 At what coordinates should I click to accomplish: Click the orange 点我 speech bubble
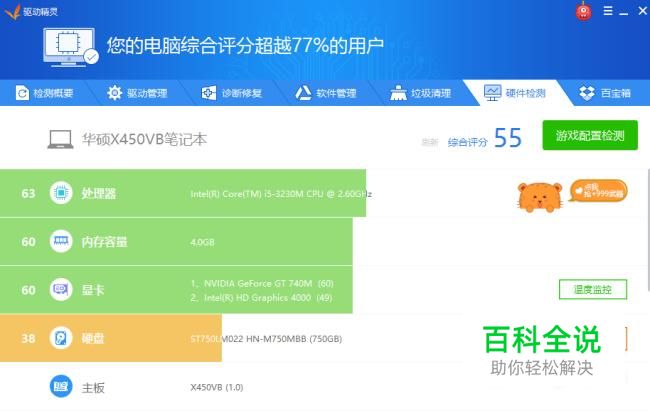[x=599, y=191]
